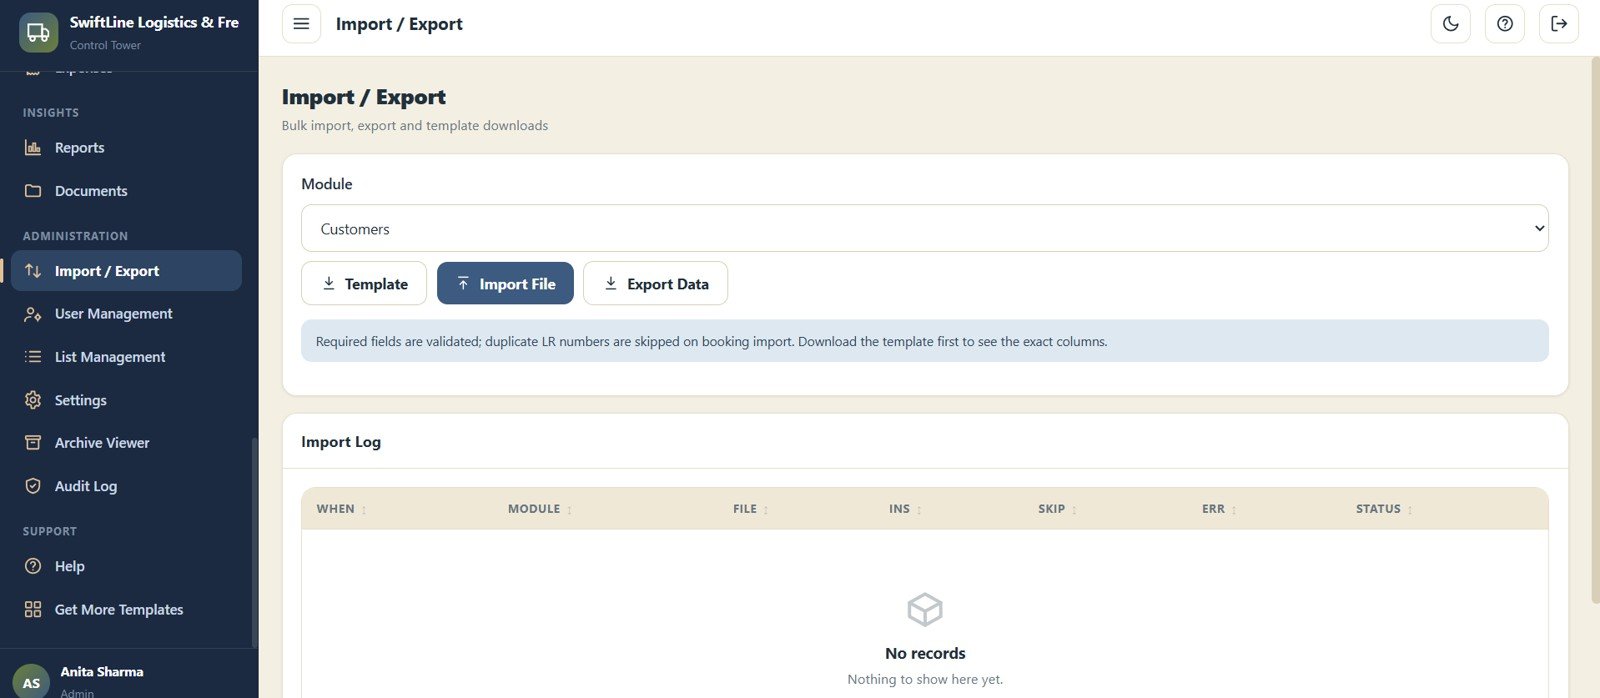Click the Archive Viewer box icon

(x=33, y=443)
